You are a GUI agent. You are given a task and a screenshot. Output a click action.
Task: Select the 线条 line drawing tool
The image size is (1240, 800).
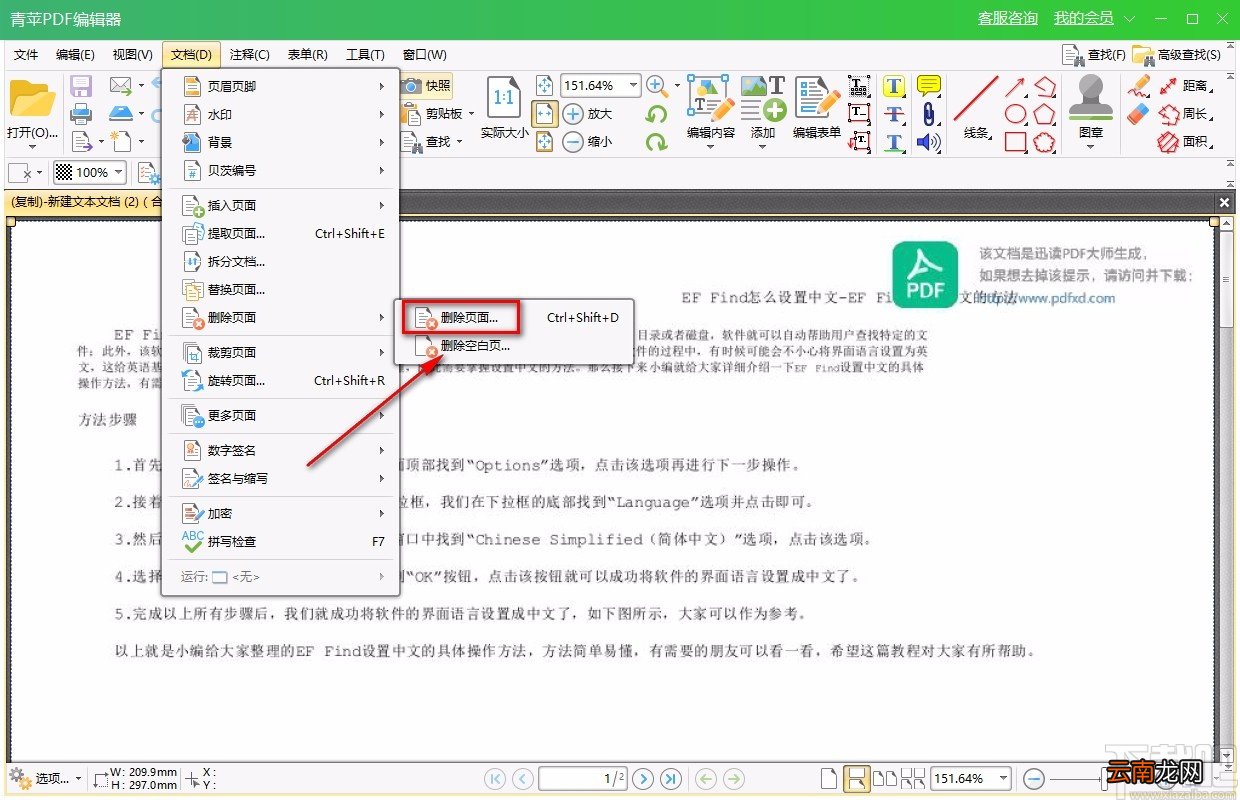pyautogui.click(x=976, y=109)
